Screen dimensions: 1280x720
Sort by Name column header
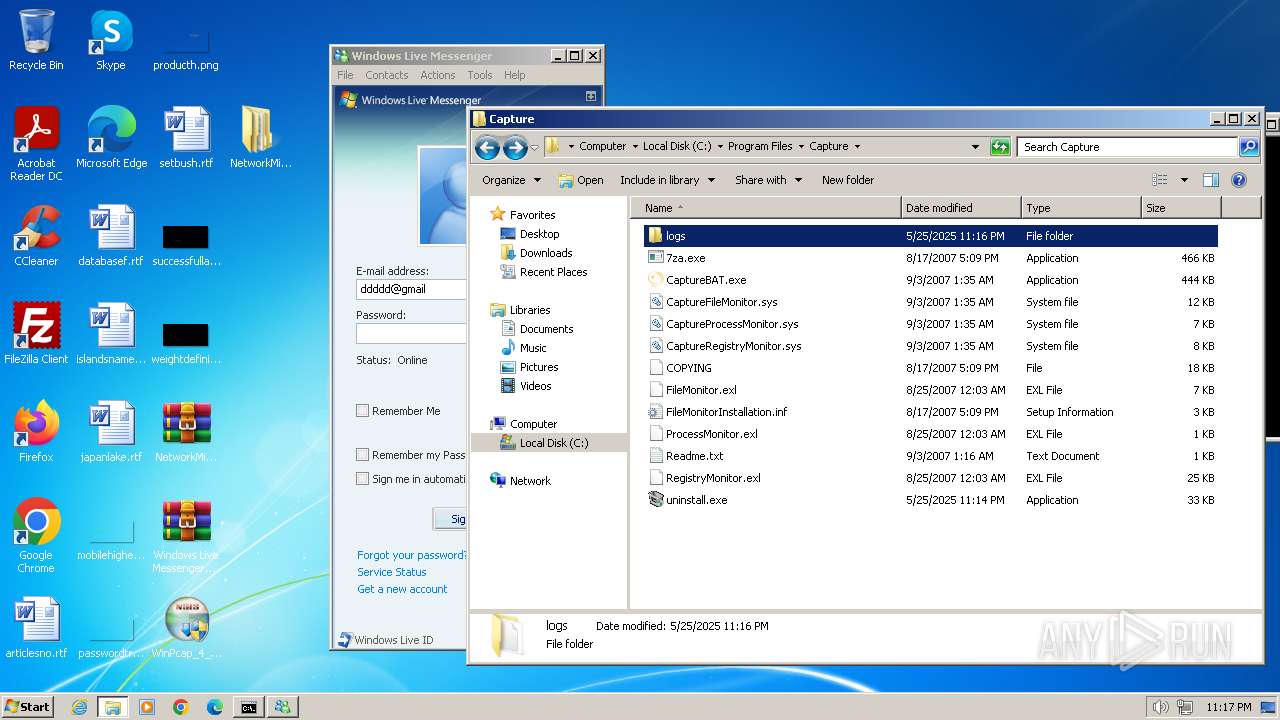(x=765, y=208)
